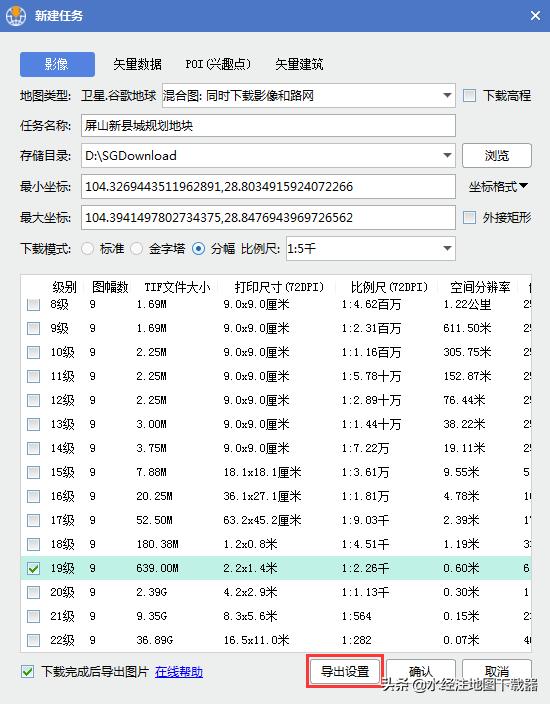This screenshot has width=550, height=704.
Task: Enable the 外接矩形 checkbox
Action: (x=469, y=217)
